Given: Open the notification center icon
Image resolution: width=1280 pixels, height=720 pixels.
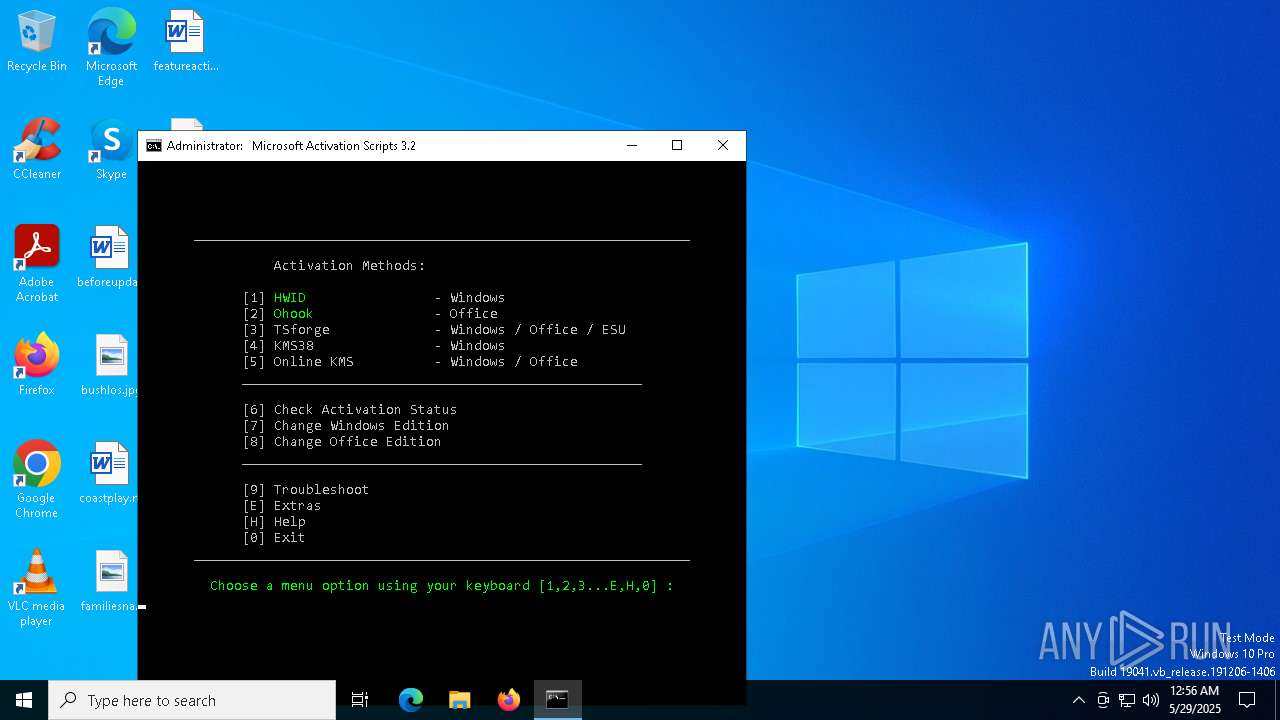Looking at the screenshot, I should (x=1247, y=700).
